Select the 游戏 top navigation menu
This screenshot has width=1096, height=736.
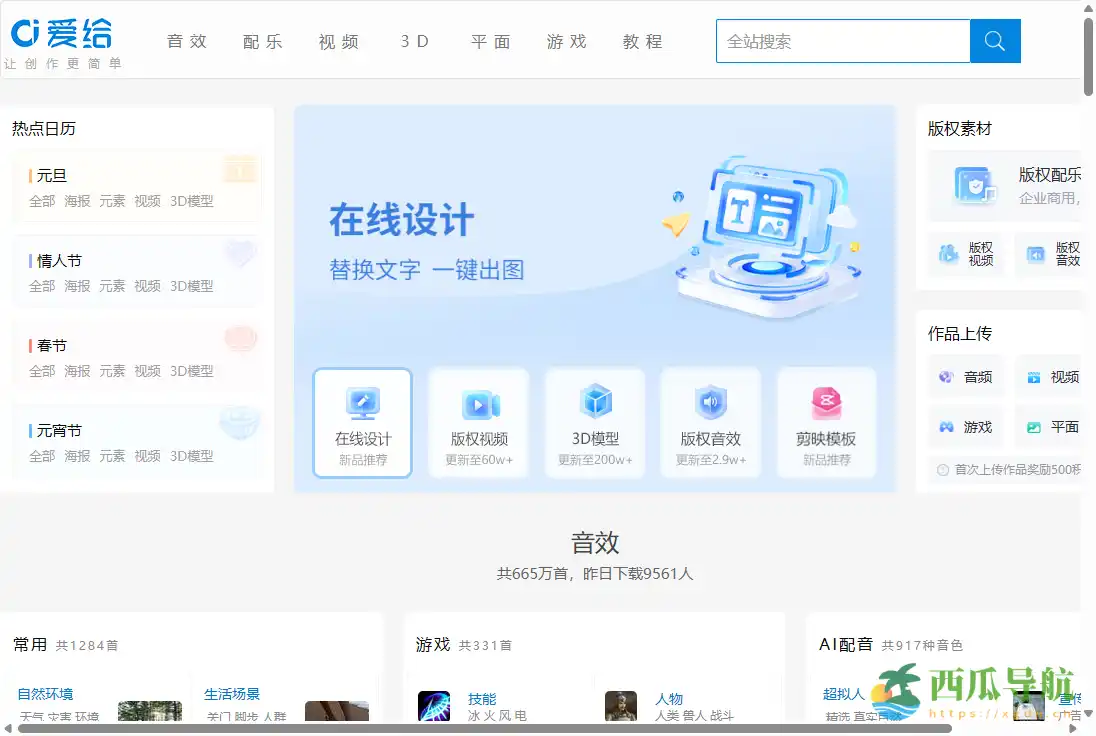567,41
